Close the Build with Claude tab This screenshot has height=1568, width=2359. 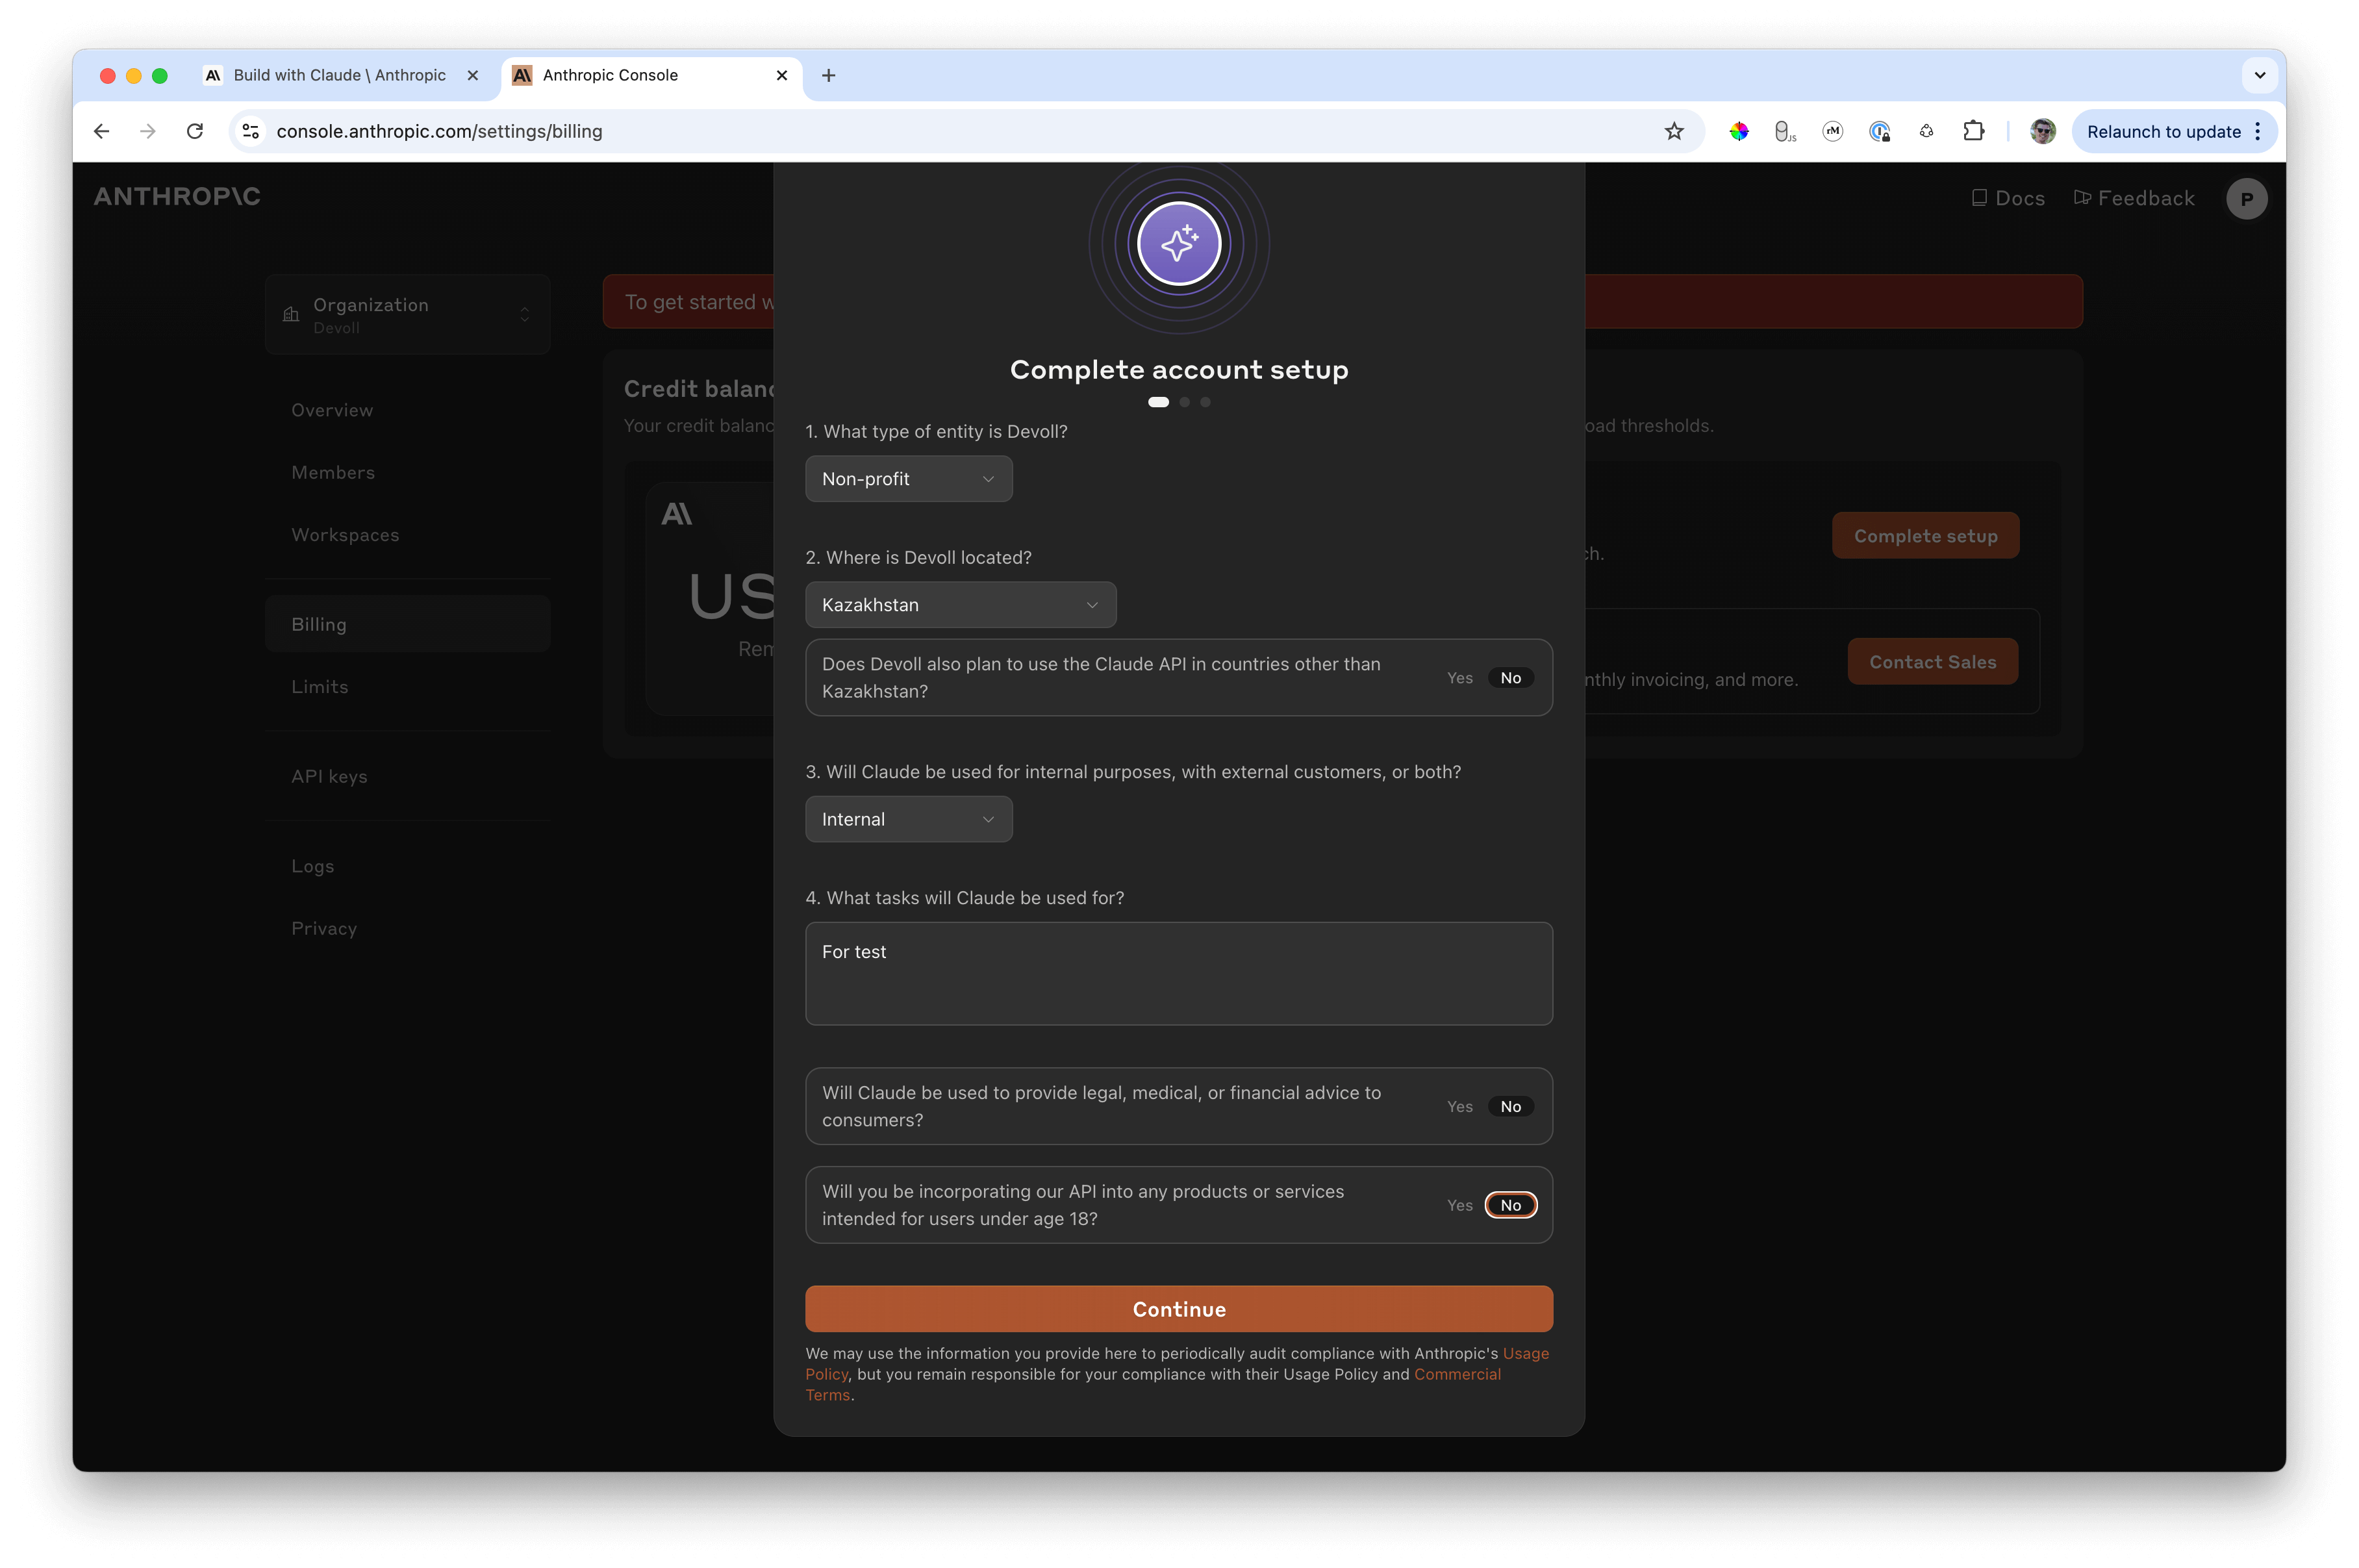pyautogui.click(x=473, y=75)
